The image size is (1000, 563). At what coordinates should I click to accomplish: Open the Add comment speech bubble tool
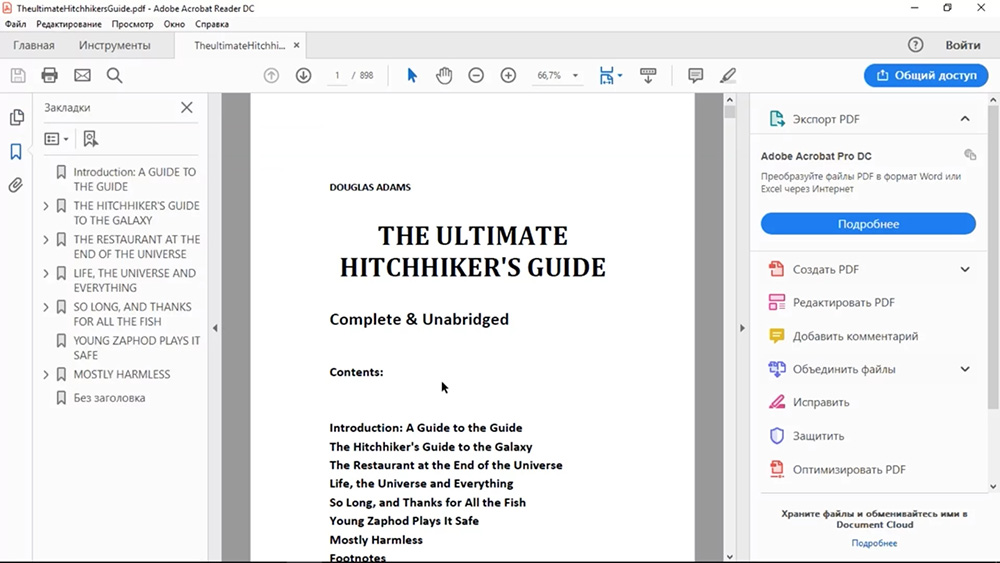(696, 75)
